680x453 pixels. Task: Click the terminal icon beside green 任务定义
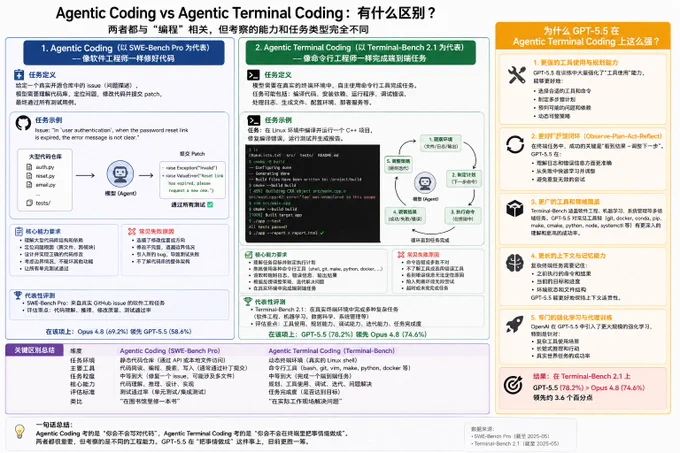click(x=253, y=75)
